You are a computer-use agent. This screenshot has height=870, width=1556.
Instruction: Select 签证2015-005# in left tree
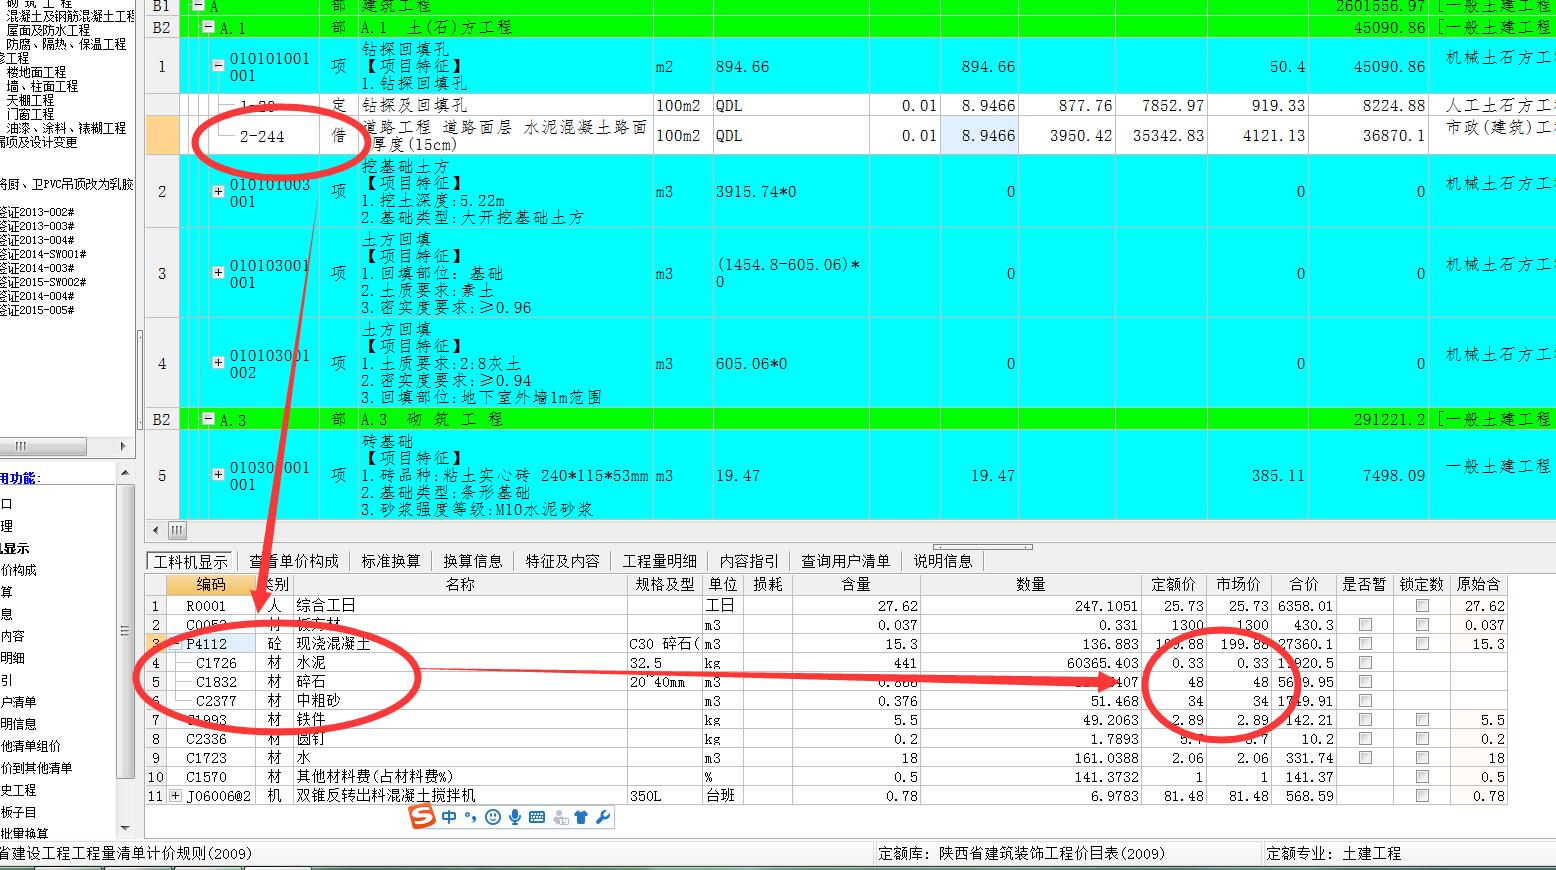point(37,311)
